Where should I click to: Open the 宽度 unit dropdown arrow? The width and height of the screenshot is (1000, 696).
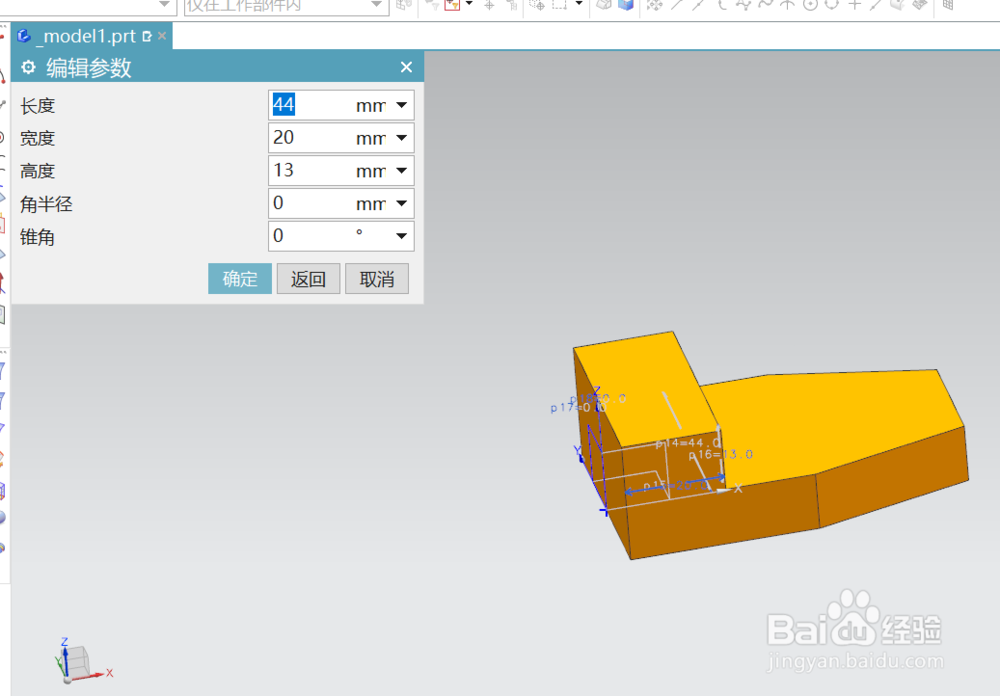[401, 138]
